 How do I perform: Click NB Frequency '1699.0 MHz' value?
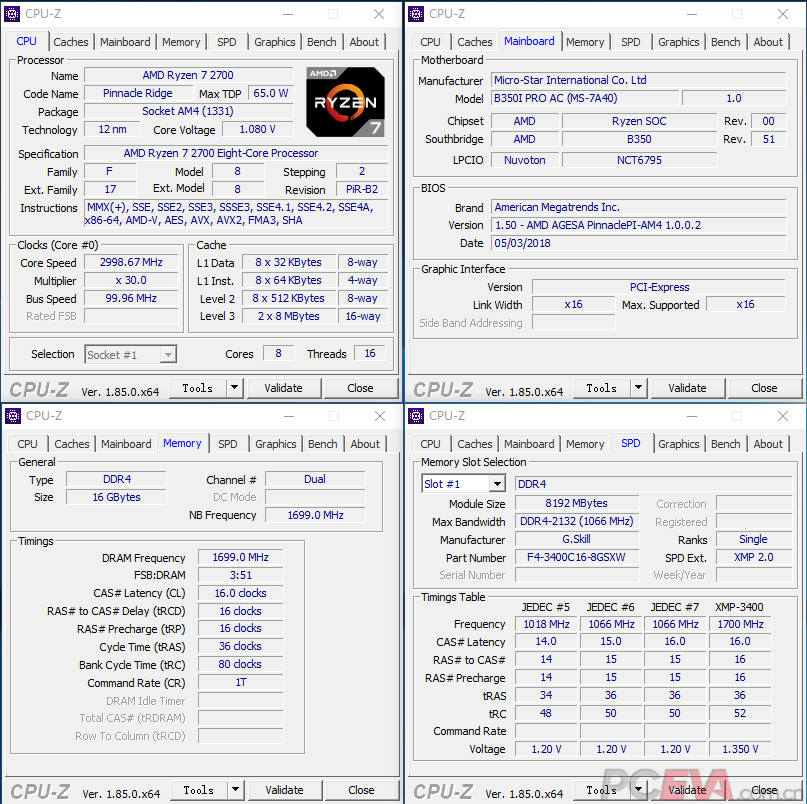click(x=315, y=515)
